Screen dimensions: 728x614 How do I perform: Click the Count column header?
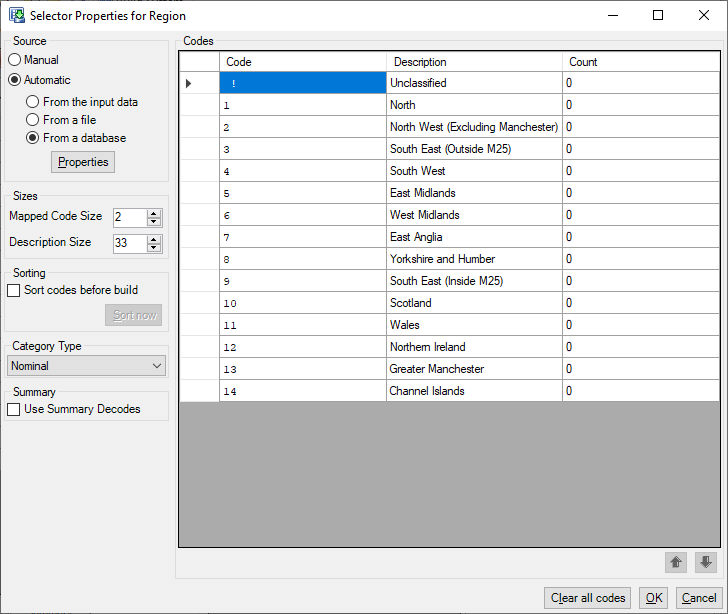(x=641, y=62)
